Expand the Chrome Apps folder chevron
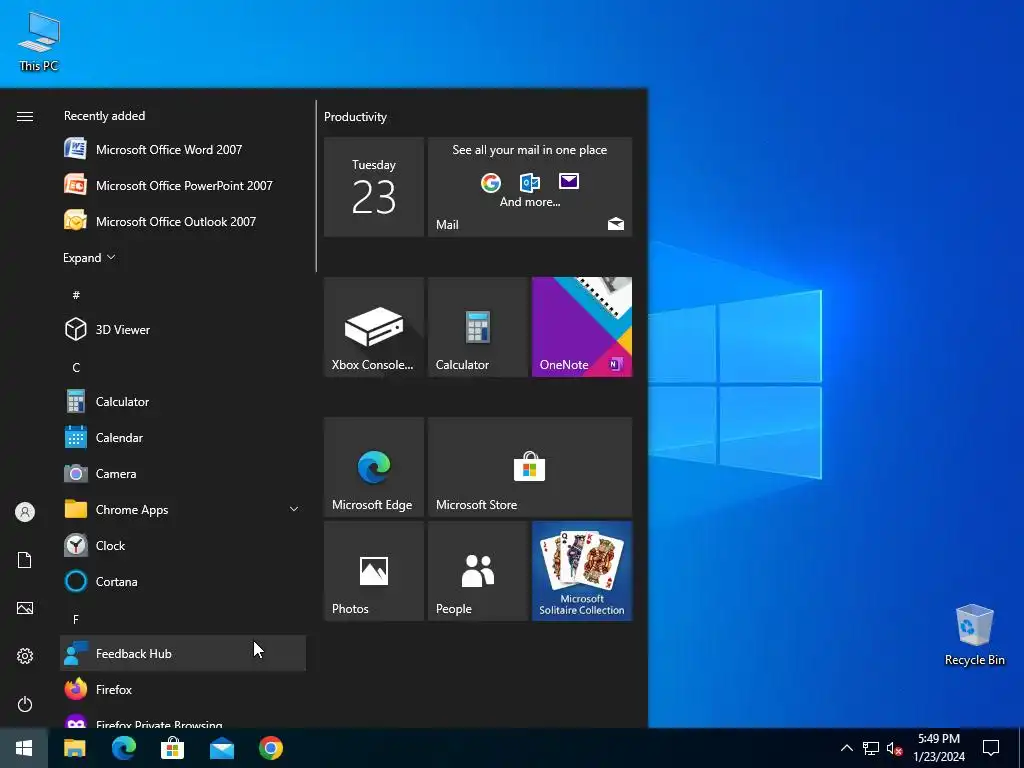 294,509
